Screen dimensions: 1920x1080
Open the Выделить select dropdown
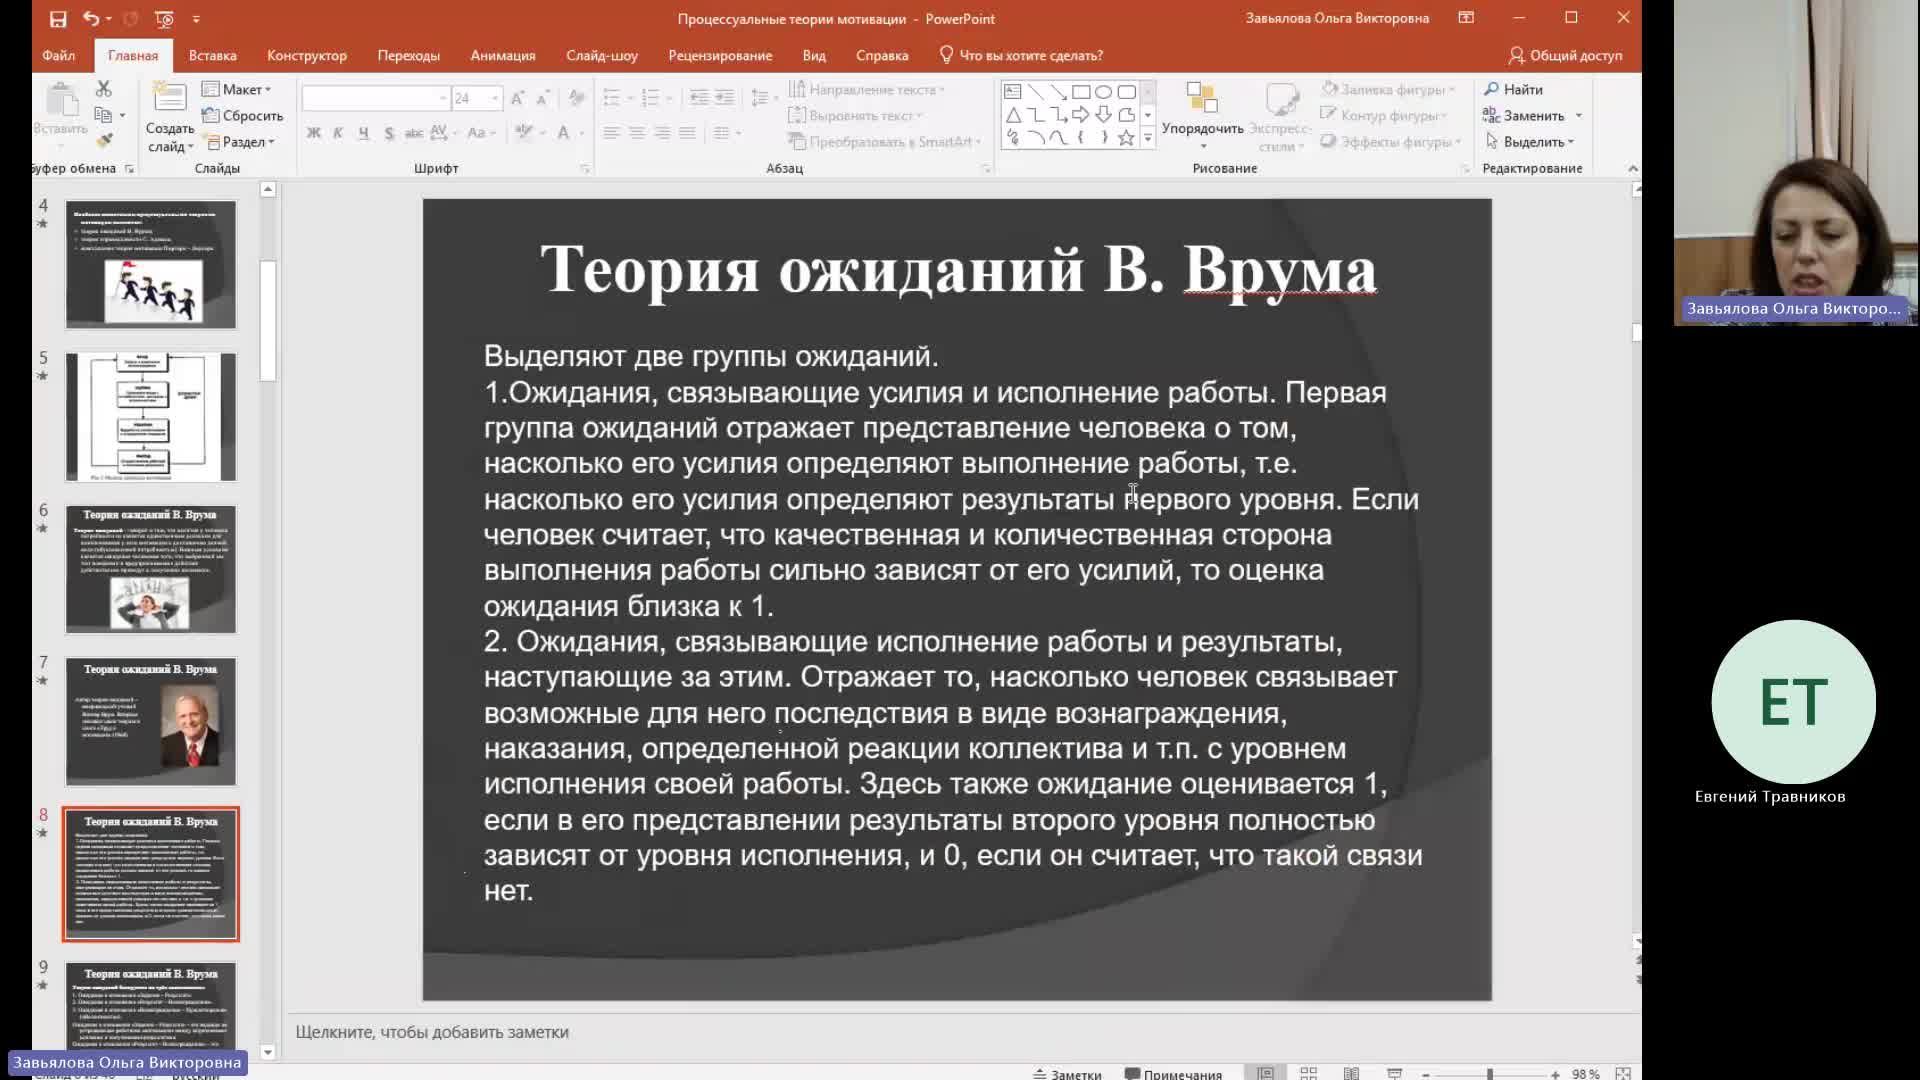(x=1531, y=141)
